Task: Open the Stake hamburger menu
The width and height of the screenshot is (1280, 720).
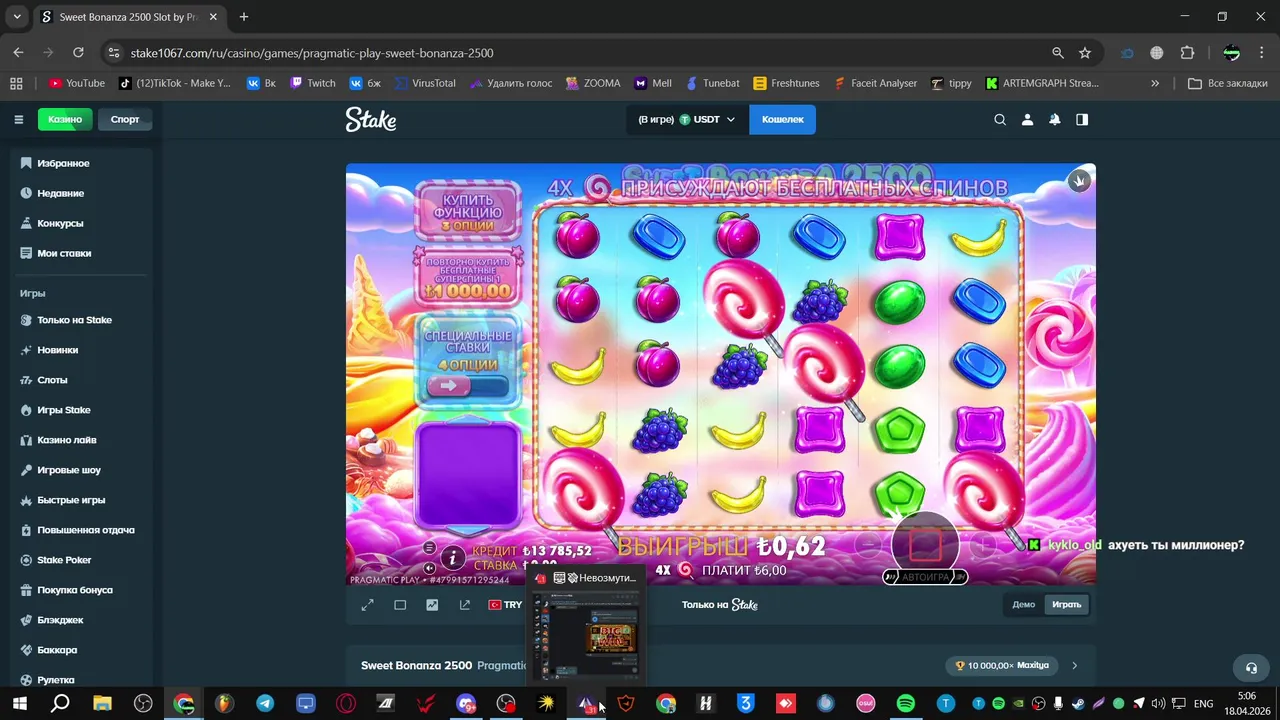Action: coord(19,119)
